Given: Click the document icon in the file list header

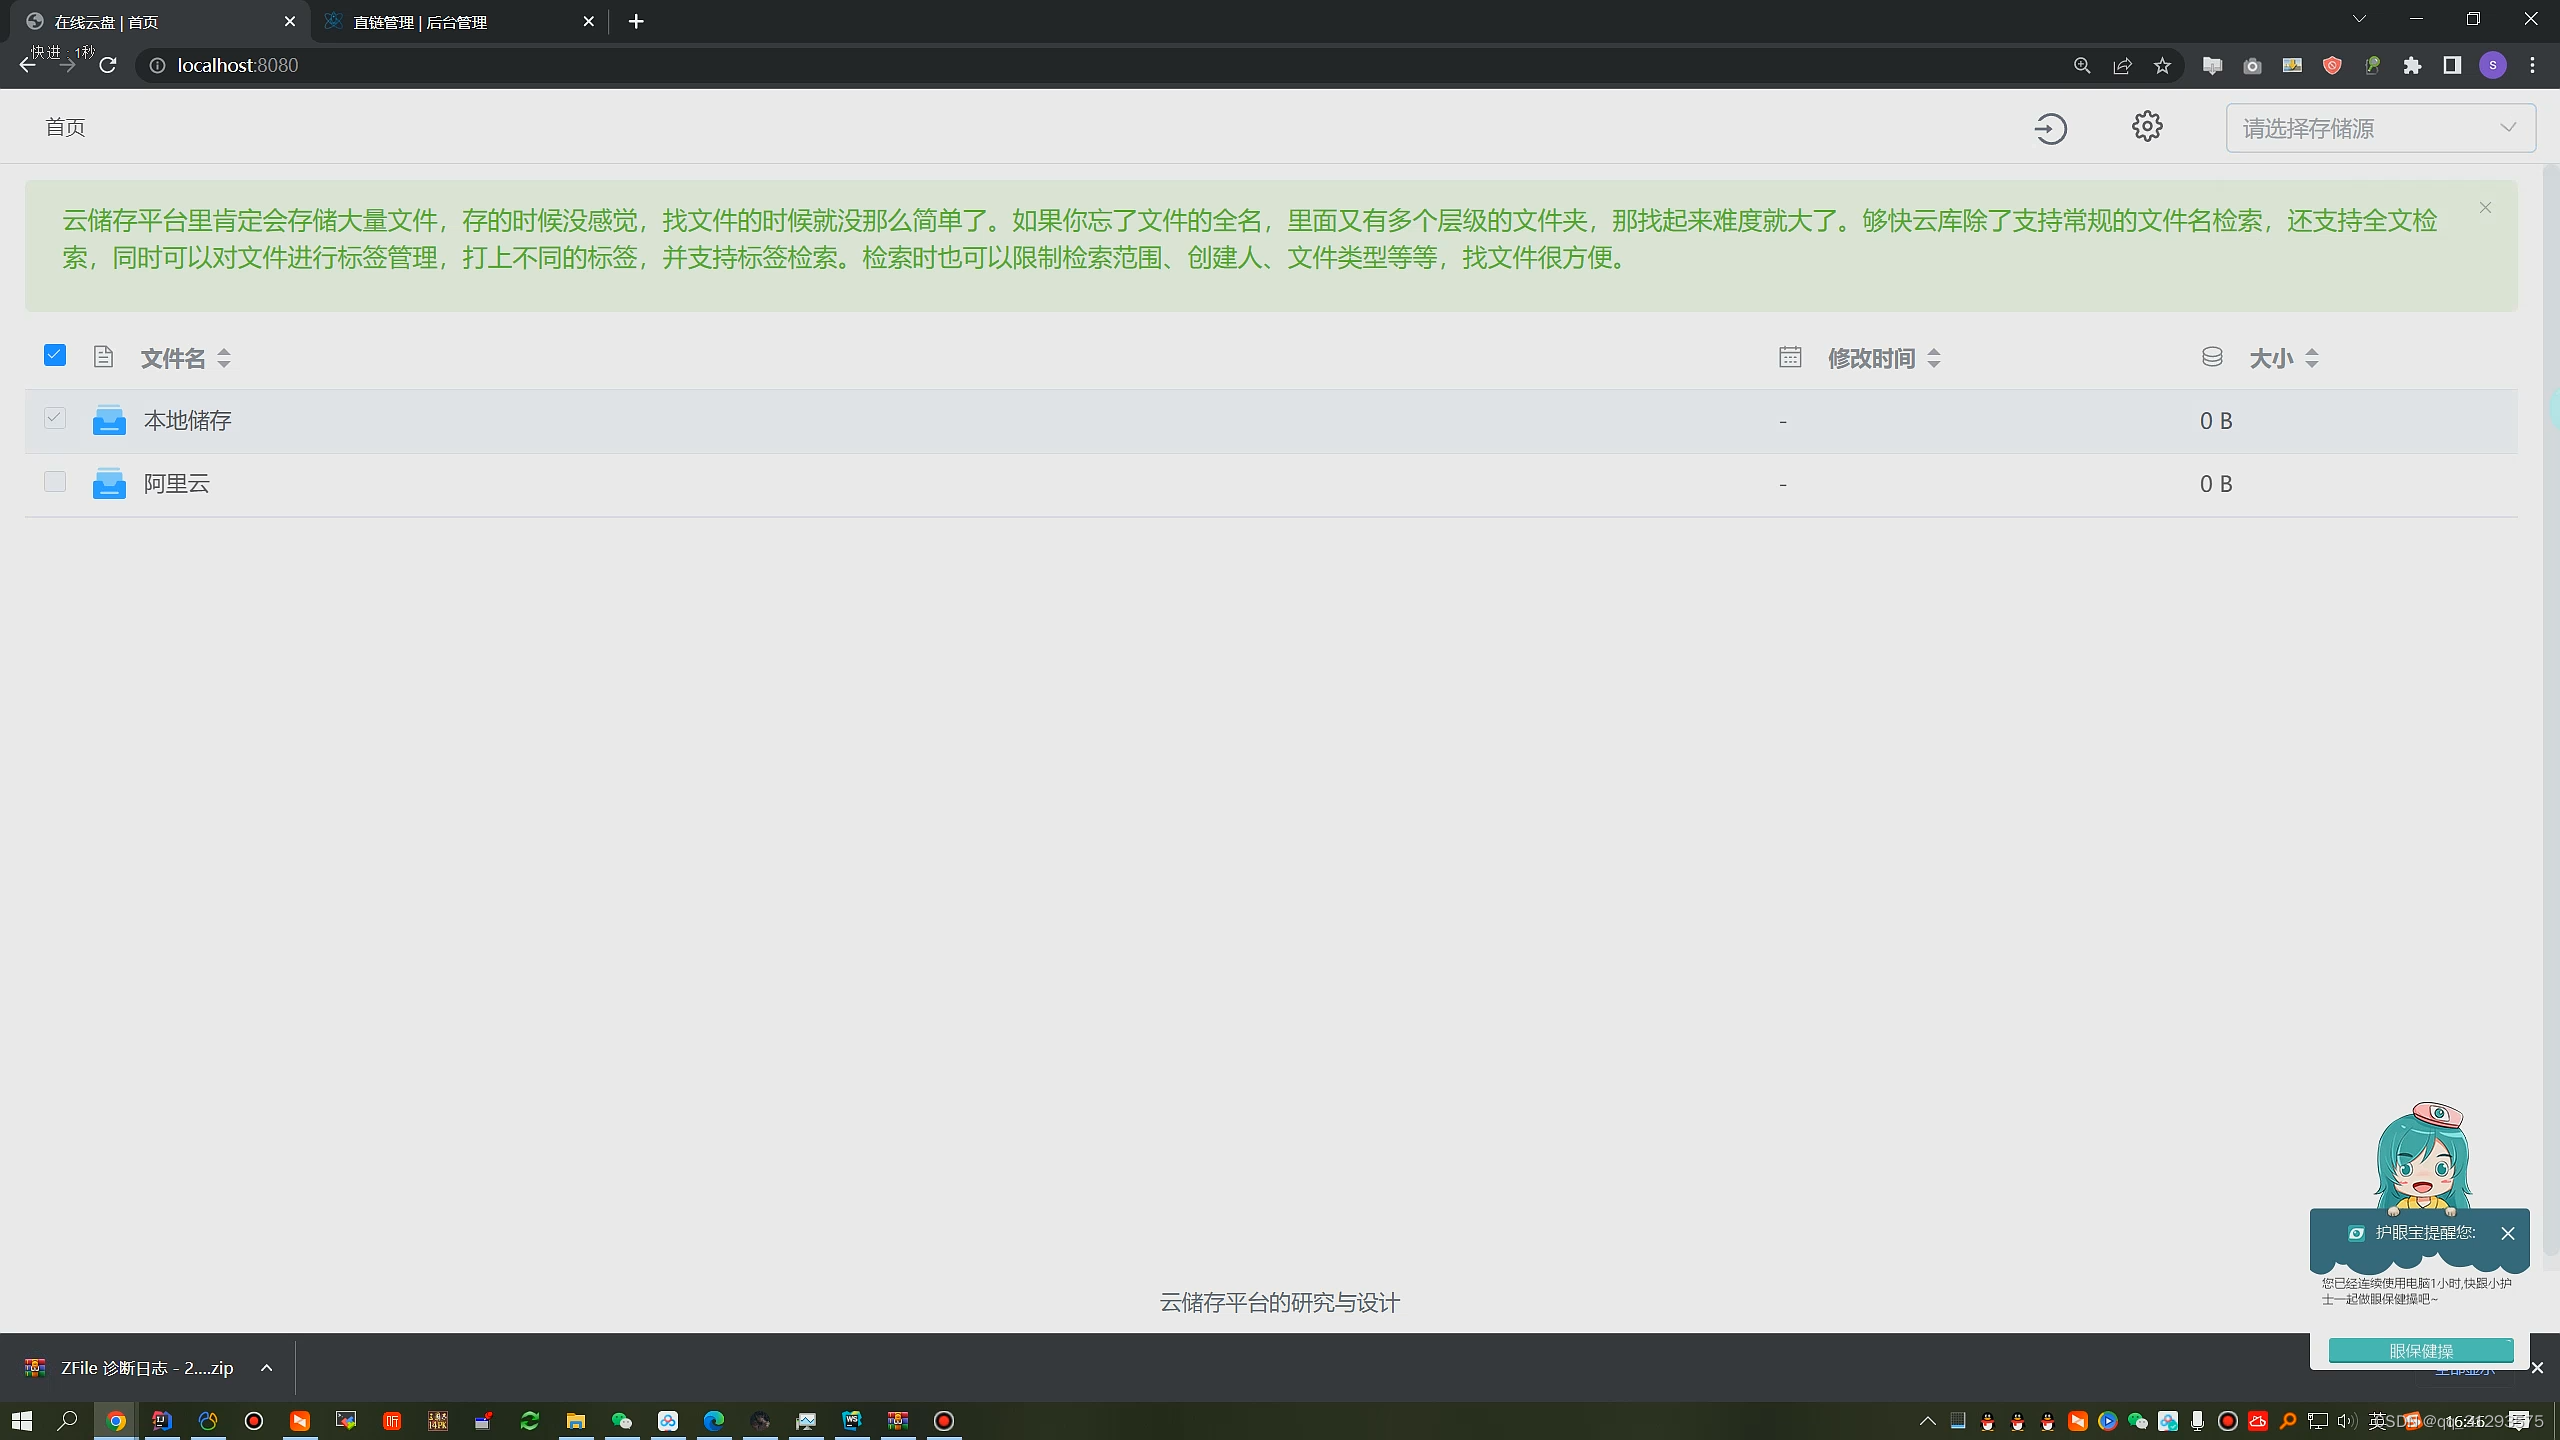Looking at the screenshot, I should (103, 357).
